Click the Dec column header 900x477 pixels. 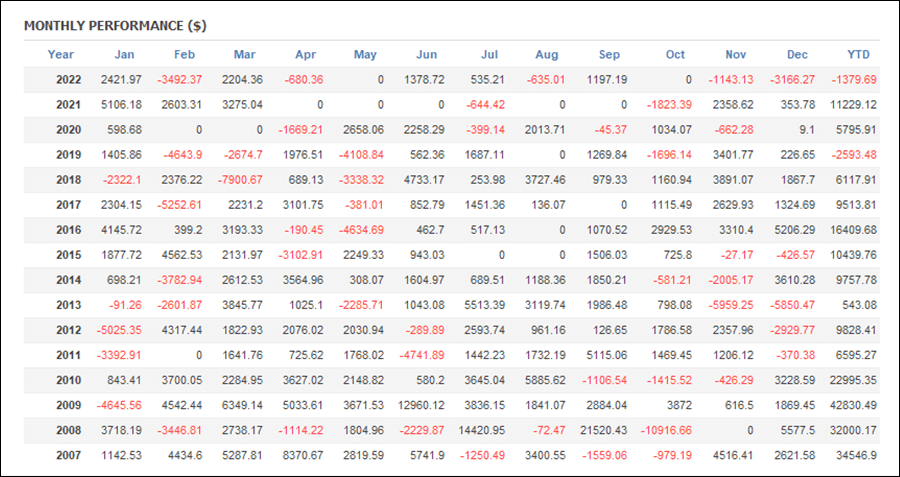(797, 55)
